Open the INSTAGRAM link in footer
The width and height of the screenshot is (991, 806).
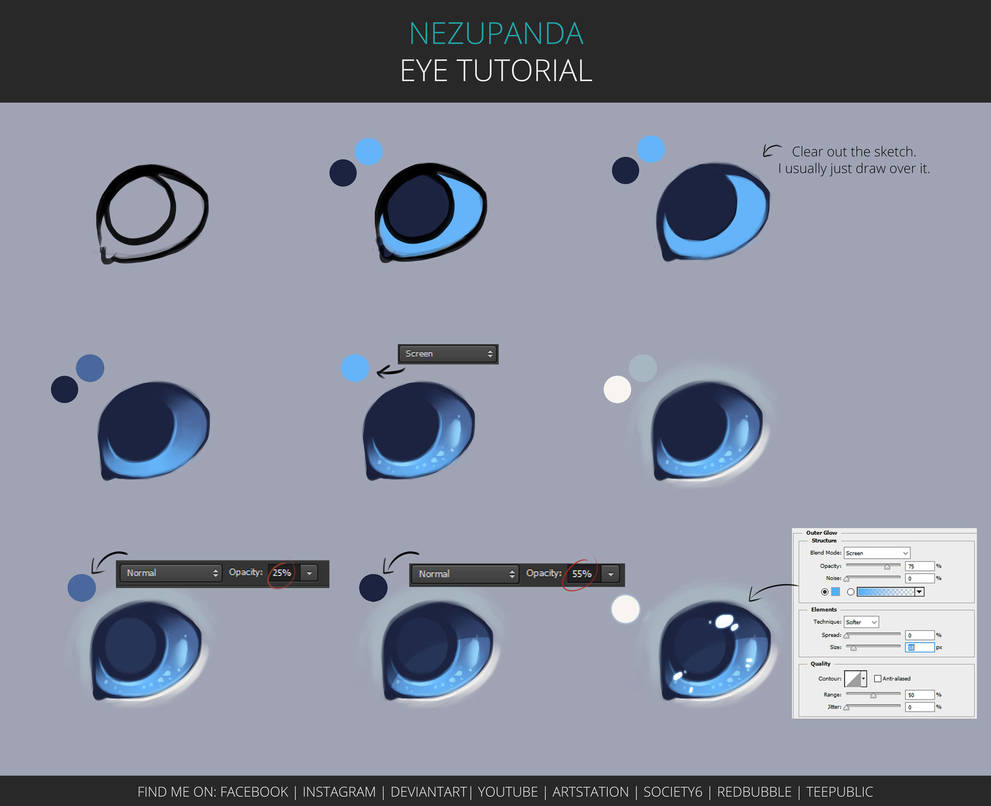pyautogui.click(x=339, y=791)
